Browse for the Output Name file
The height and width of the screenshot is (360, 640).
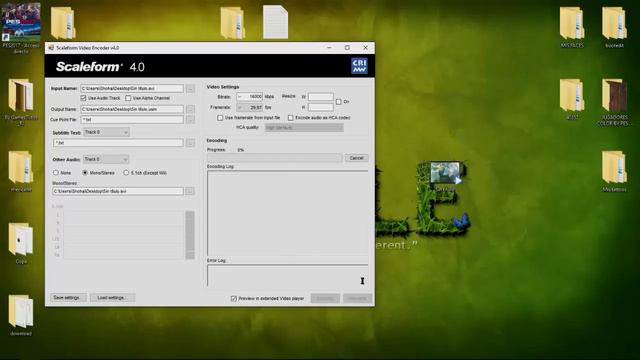coord(190,109)
